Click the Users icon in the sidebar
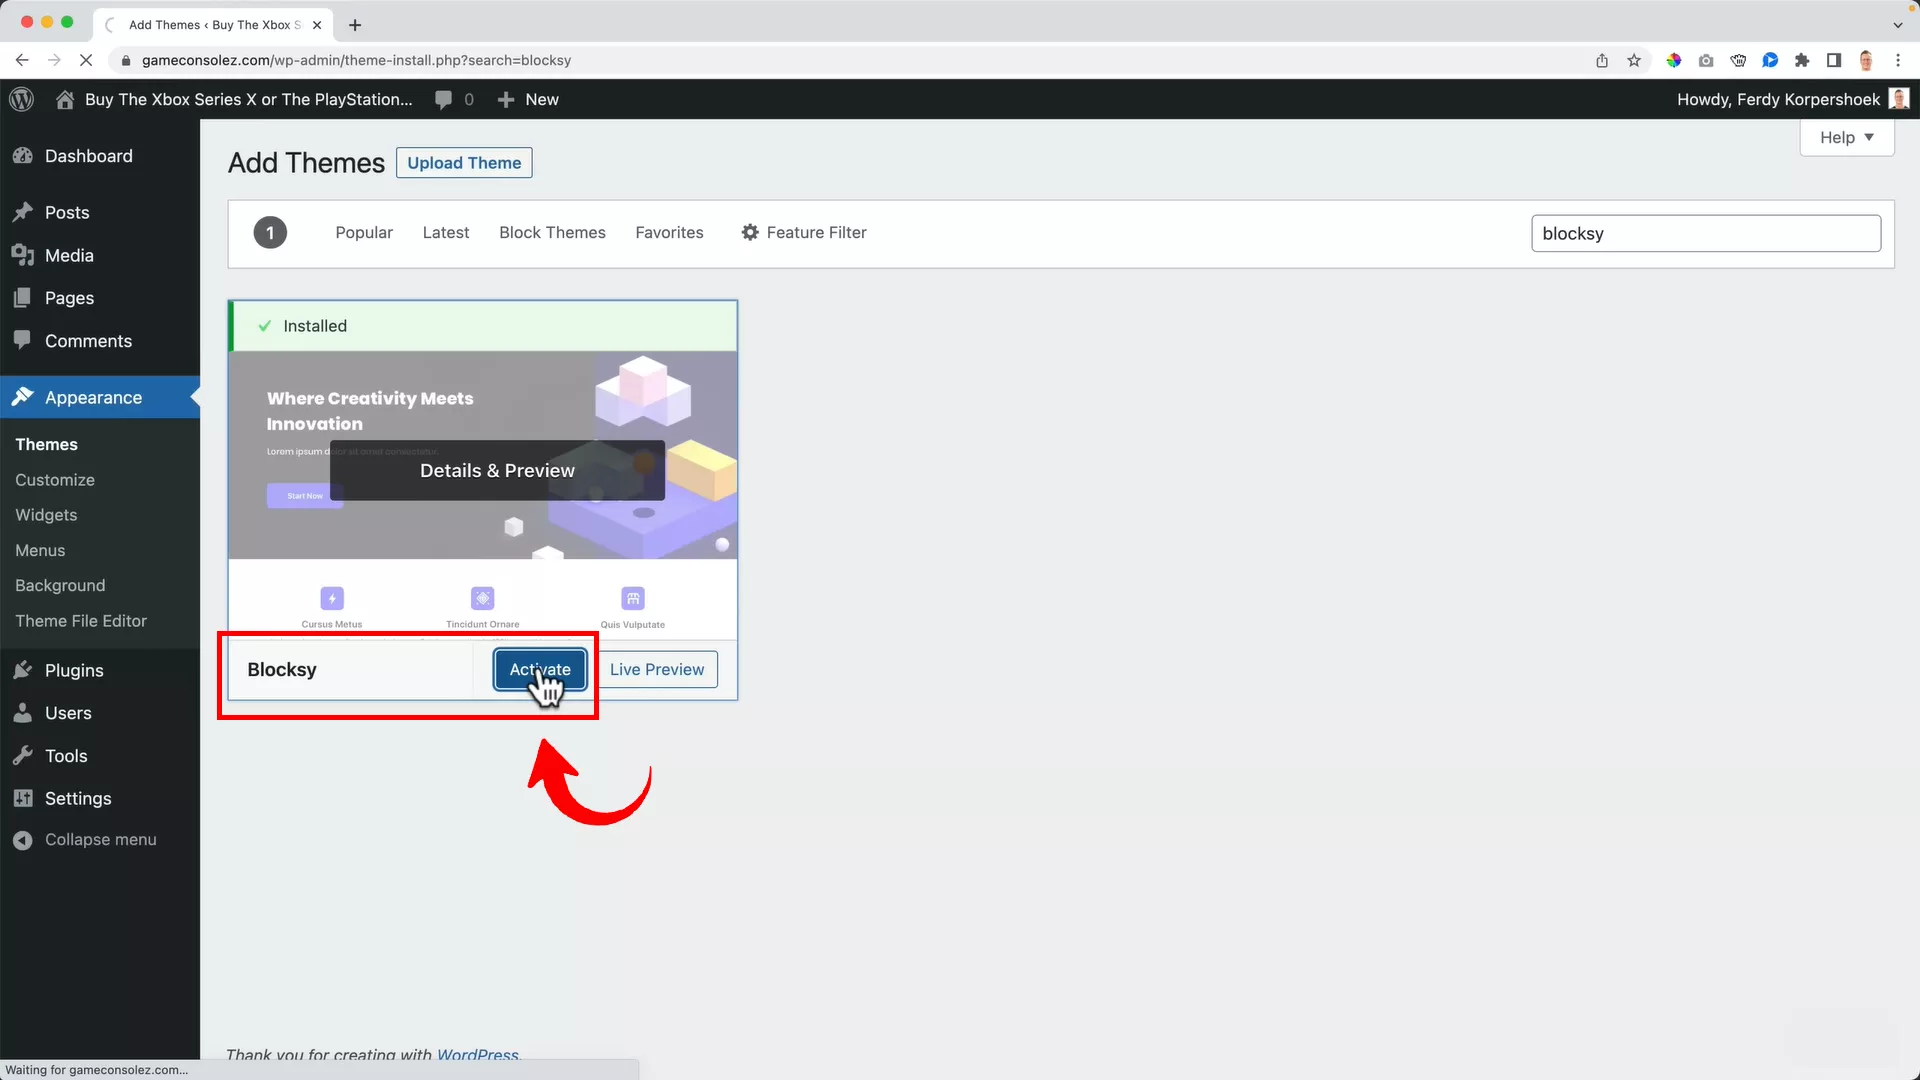This screenshot has height=1080, width=1920. 23,713
